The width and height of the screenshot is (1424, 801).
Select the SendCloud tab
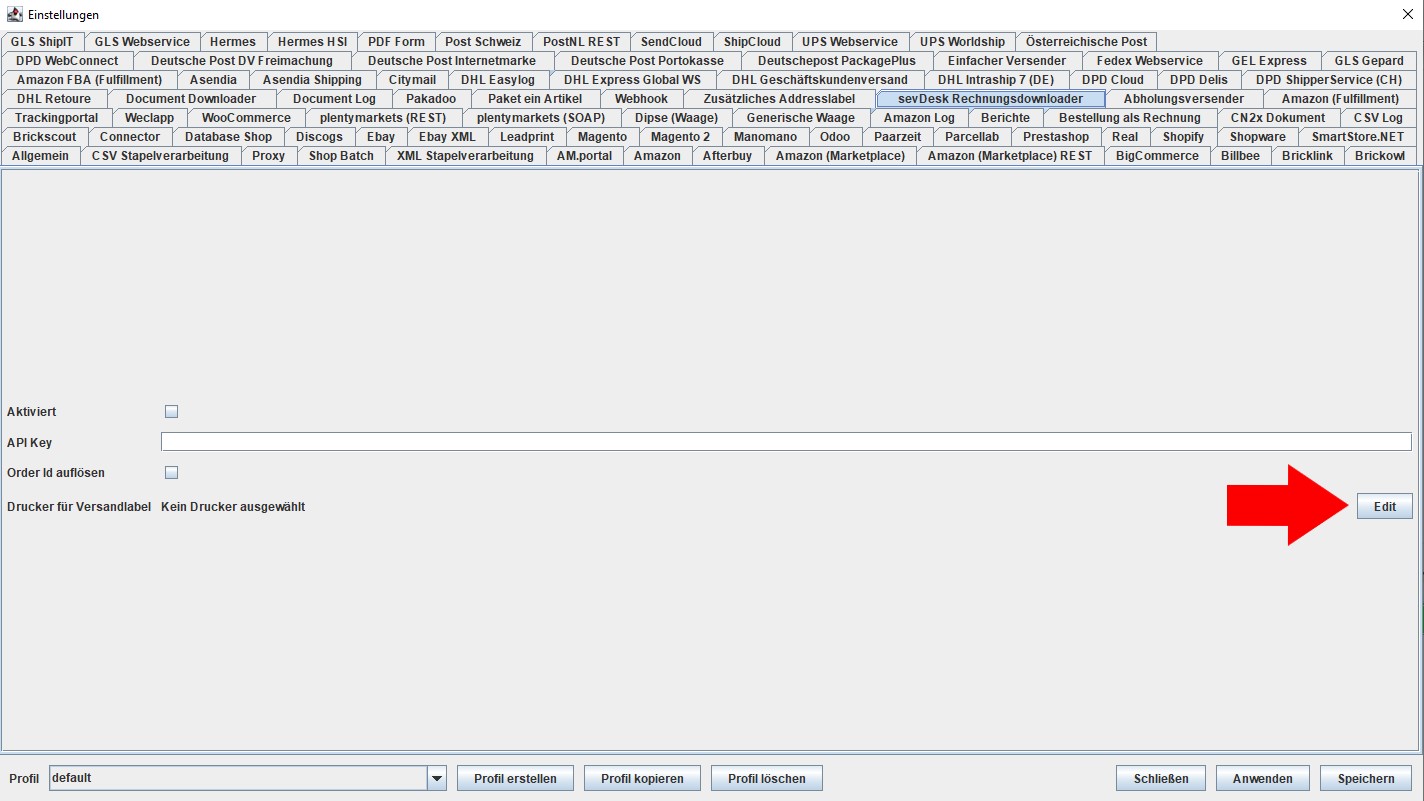pyautogui.click(x=671, y=42)
